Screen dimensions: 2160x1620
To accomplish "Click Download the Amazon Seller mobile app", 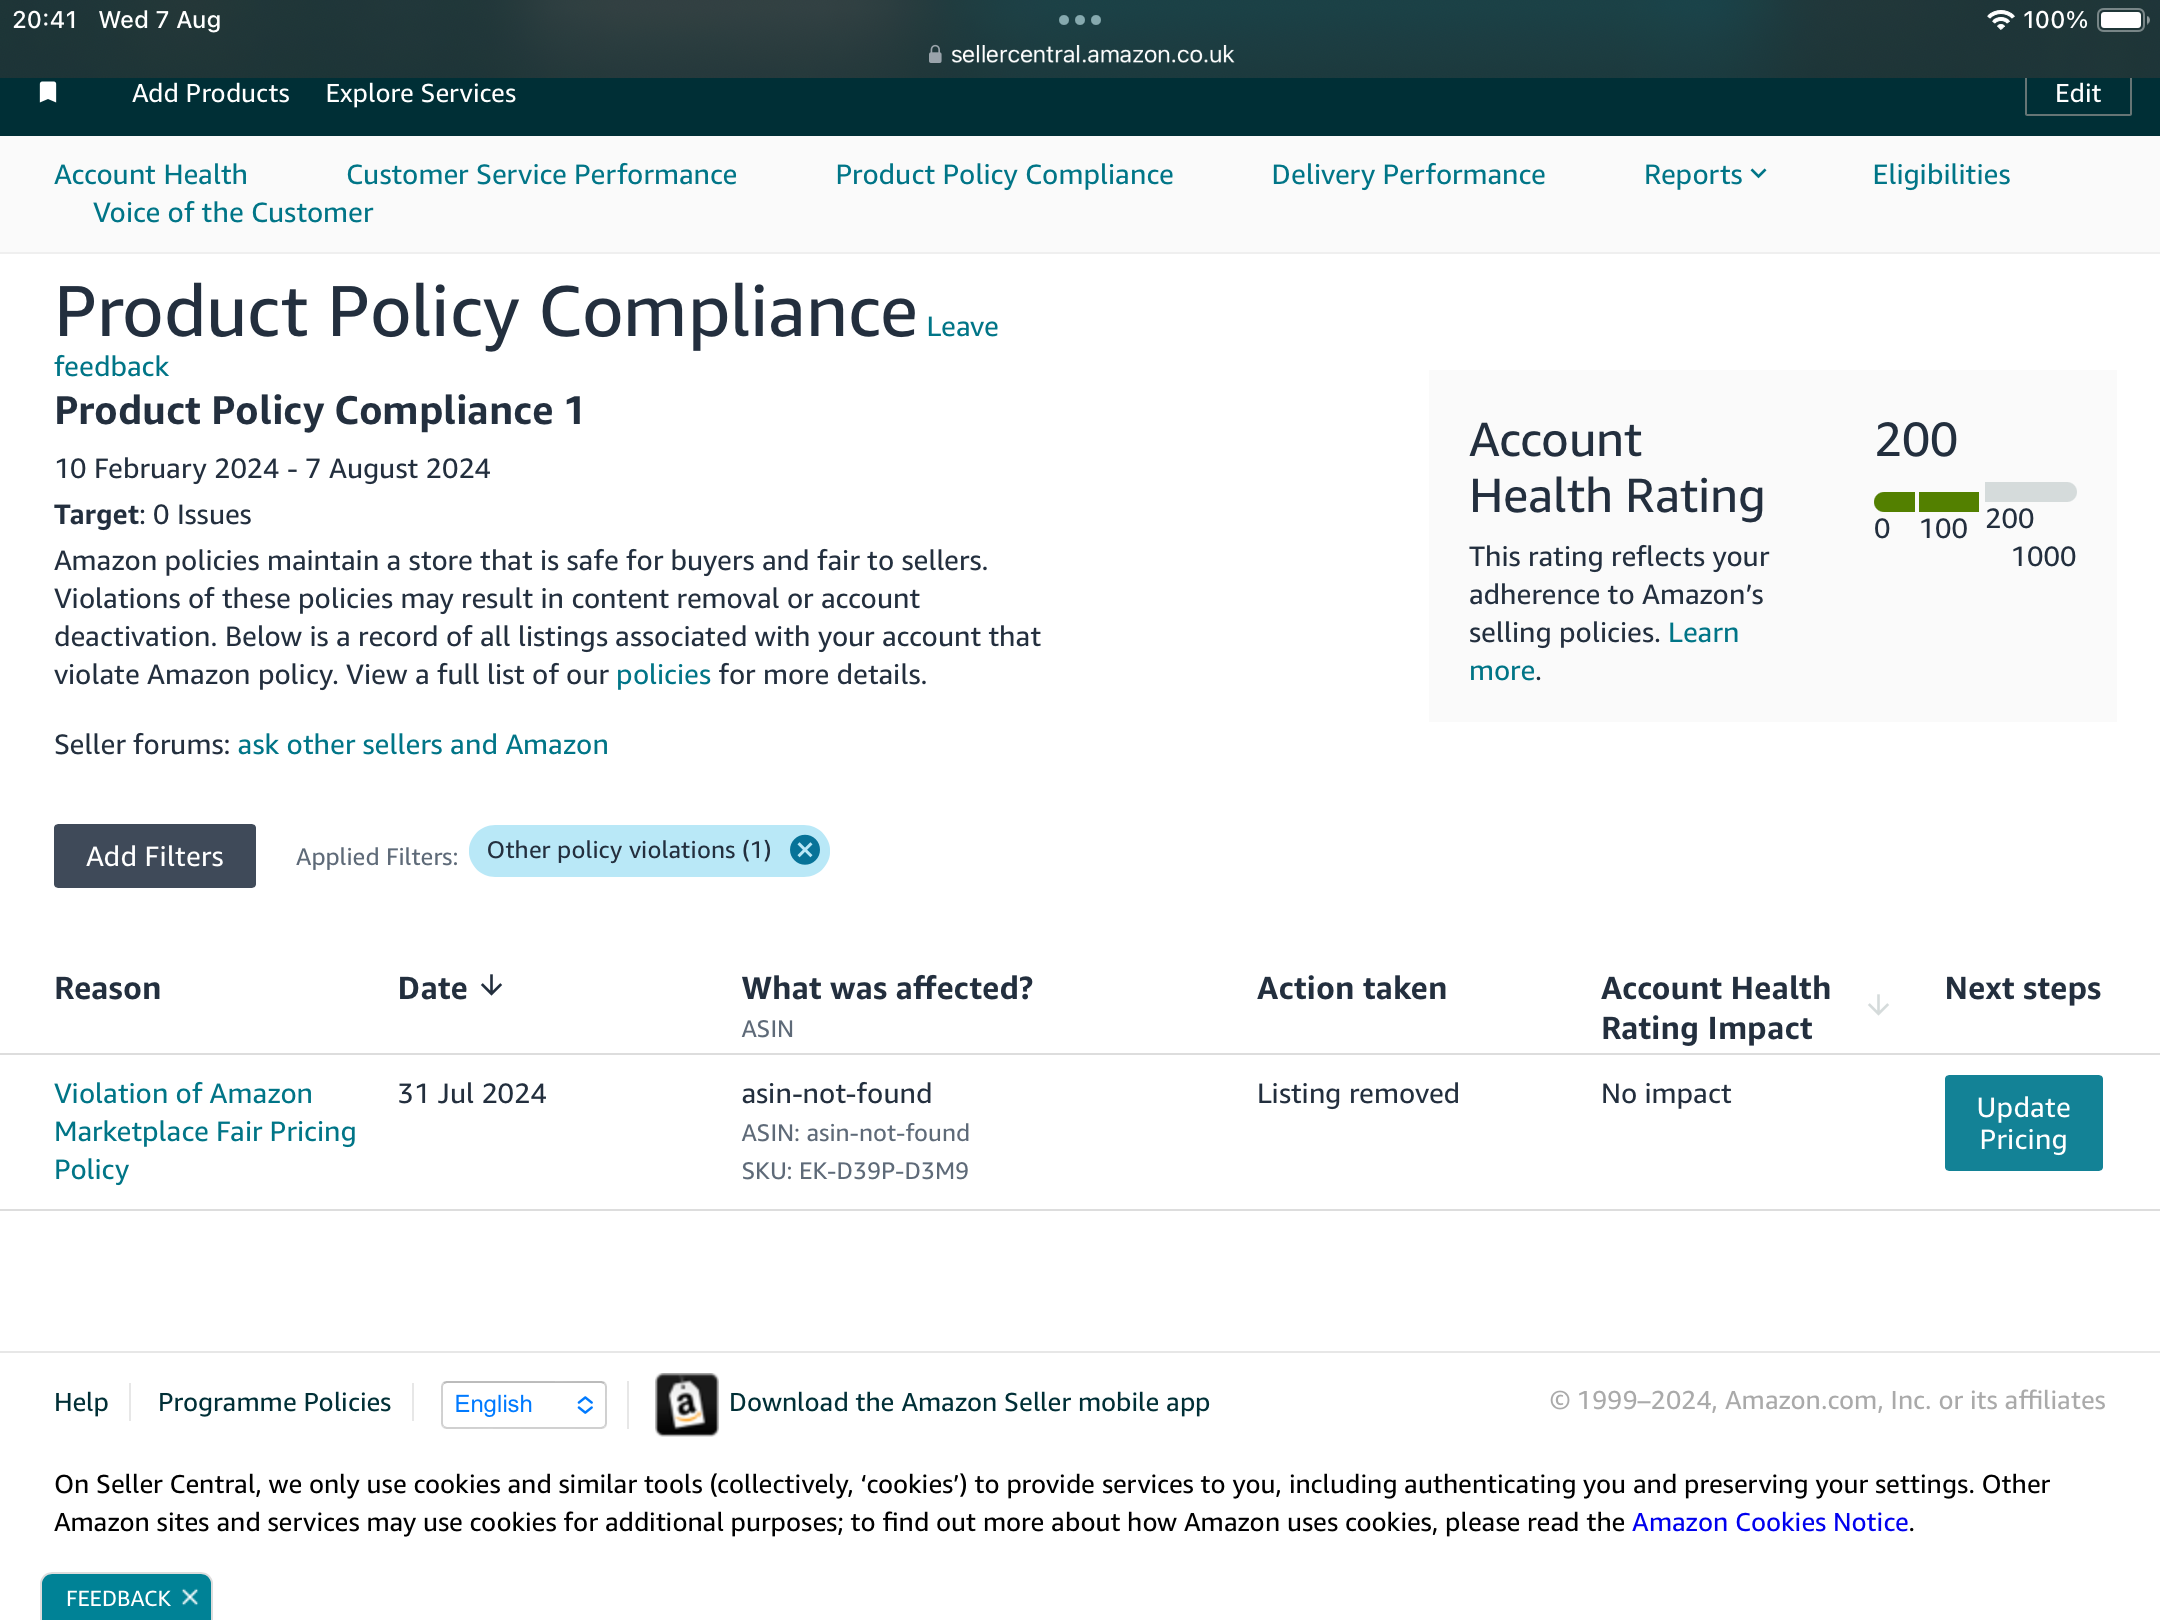I will click(x=969, y=1402).
